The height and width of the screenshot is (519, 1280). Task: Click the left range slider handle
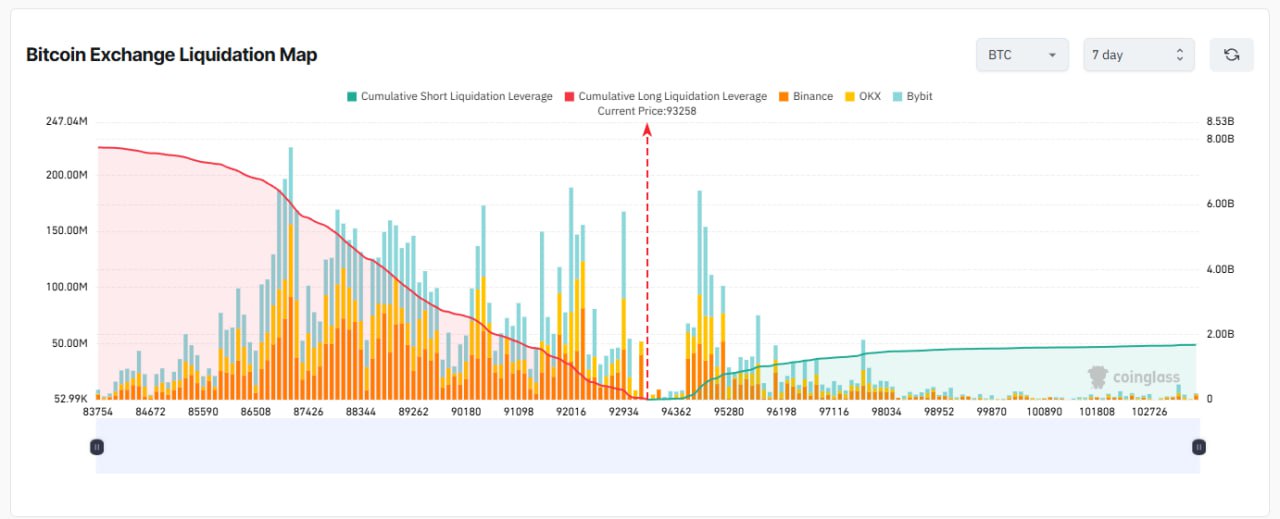click(97, 447)
